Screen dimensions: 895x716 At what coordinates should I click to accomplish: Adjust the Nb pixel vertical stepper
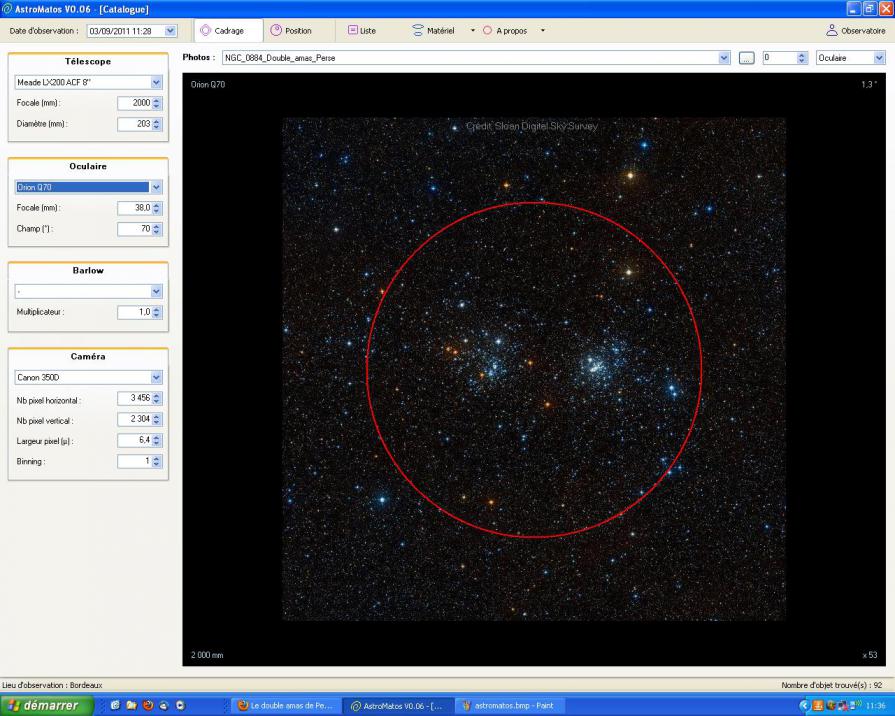point(157,420)
